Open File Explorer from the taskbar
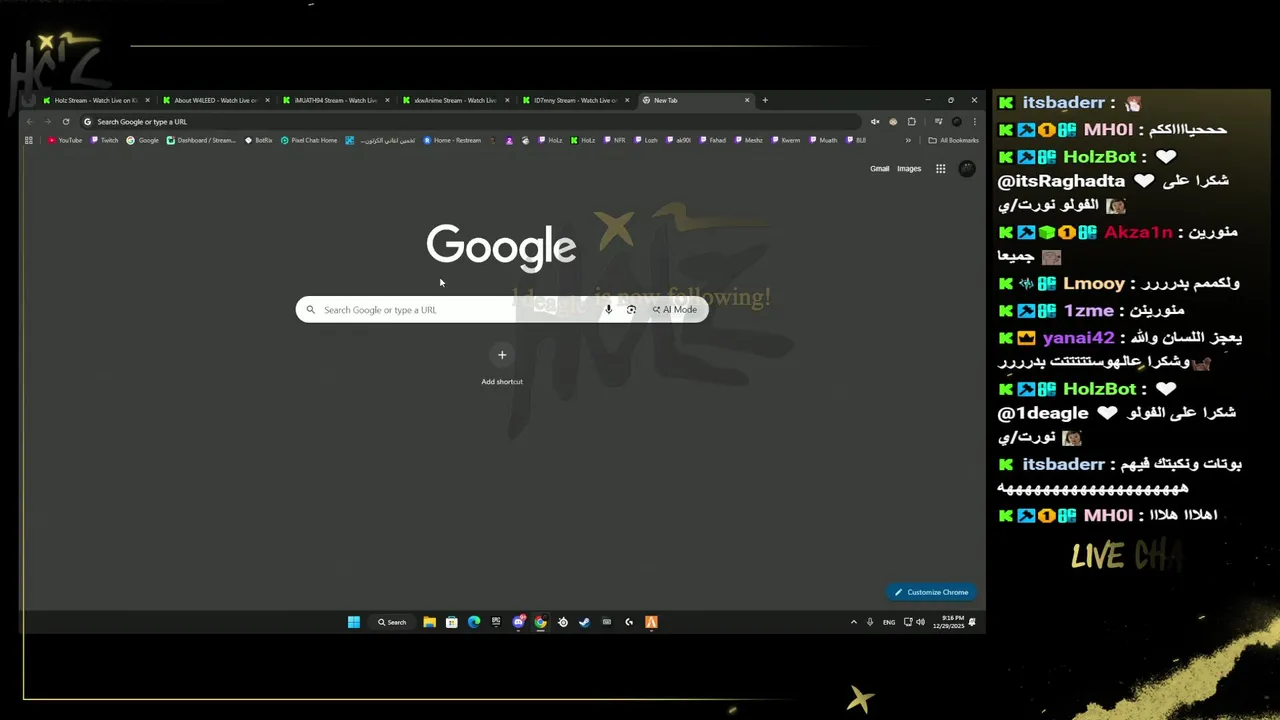This screenshot has height=720, width=1280. pyautogui.click(x=429, y=622)
